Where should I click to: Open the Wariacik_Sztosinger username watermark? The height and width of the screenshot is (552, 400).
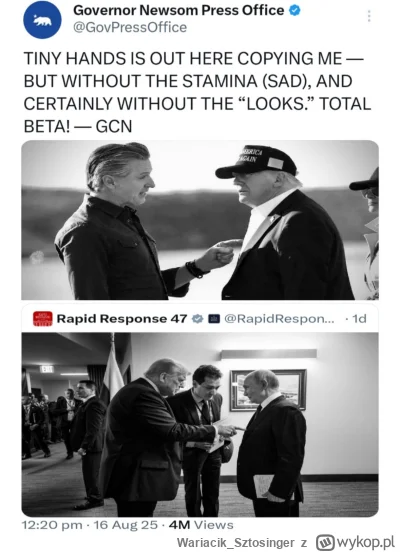pos(236,542)
